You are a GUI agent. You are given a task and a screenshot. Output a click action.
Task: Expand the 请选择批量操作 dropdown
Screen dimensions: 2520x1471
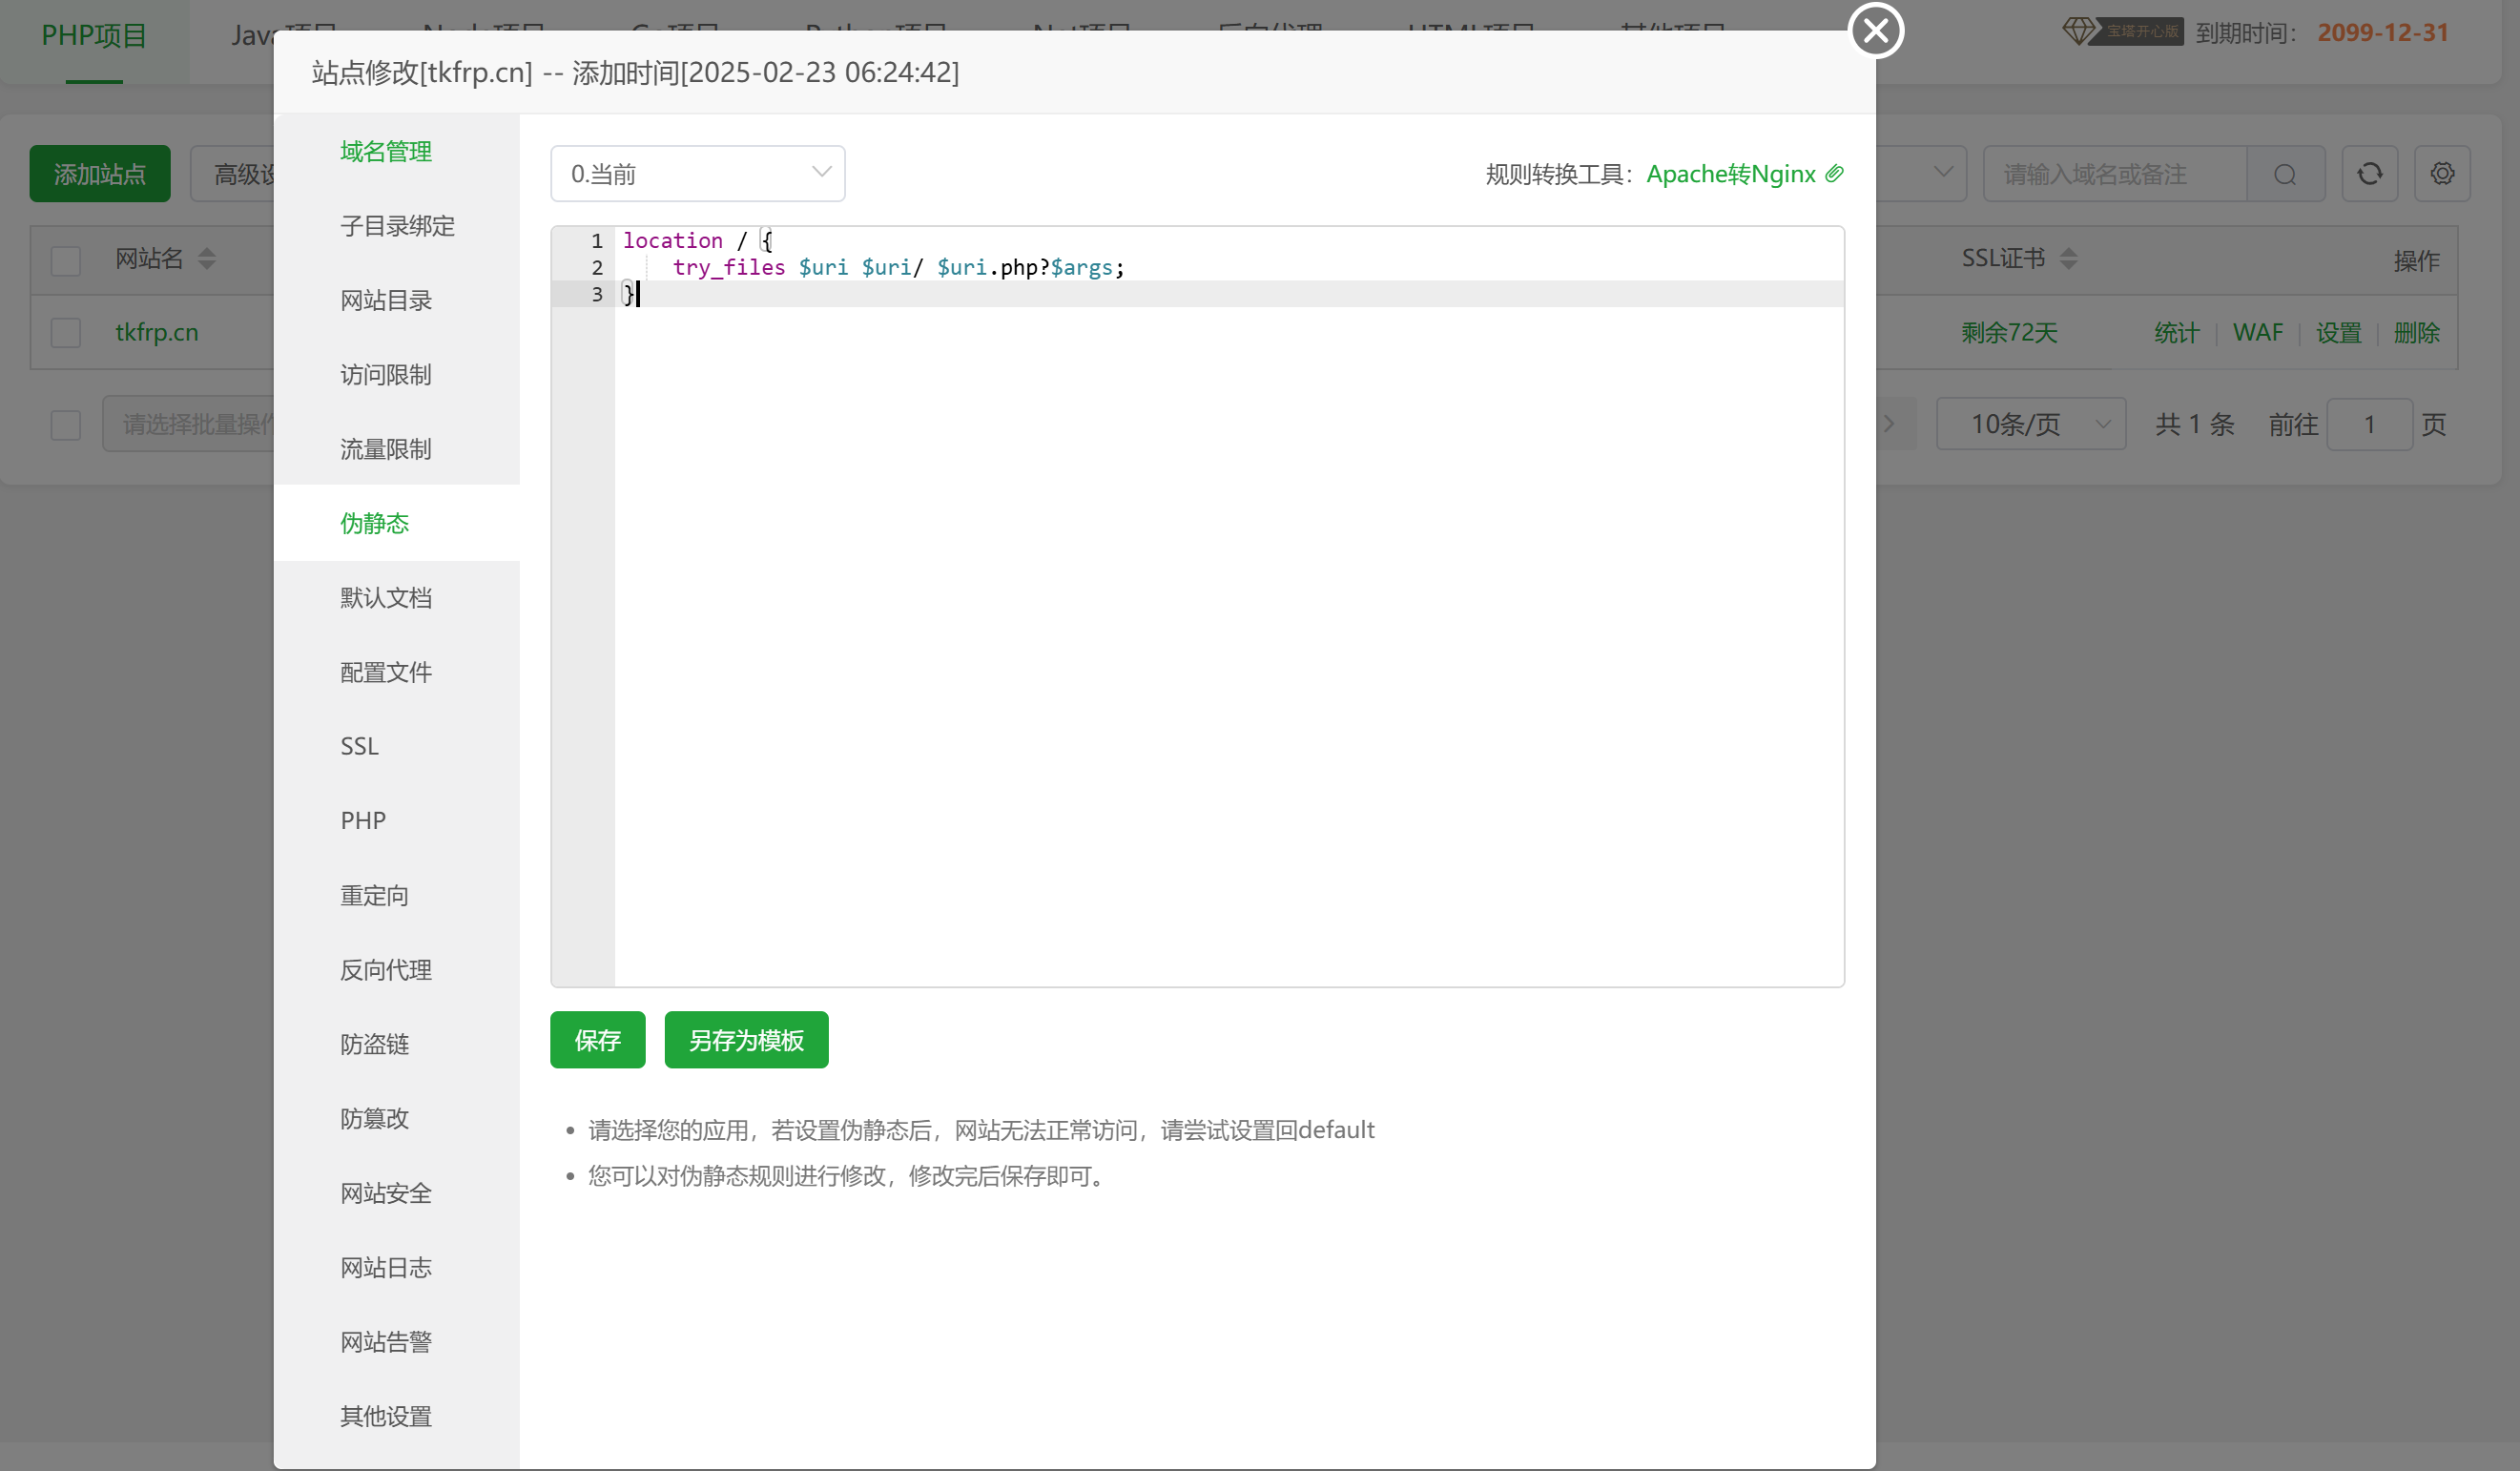tap(200, 423)
